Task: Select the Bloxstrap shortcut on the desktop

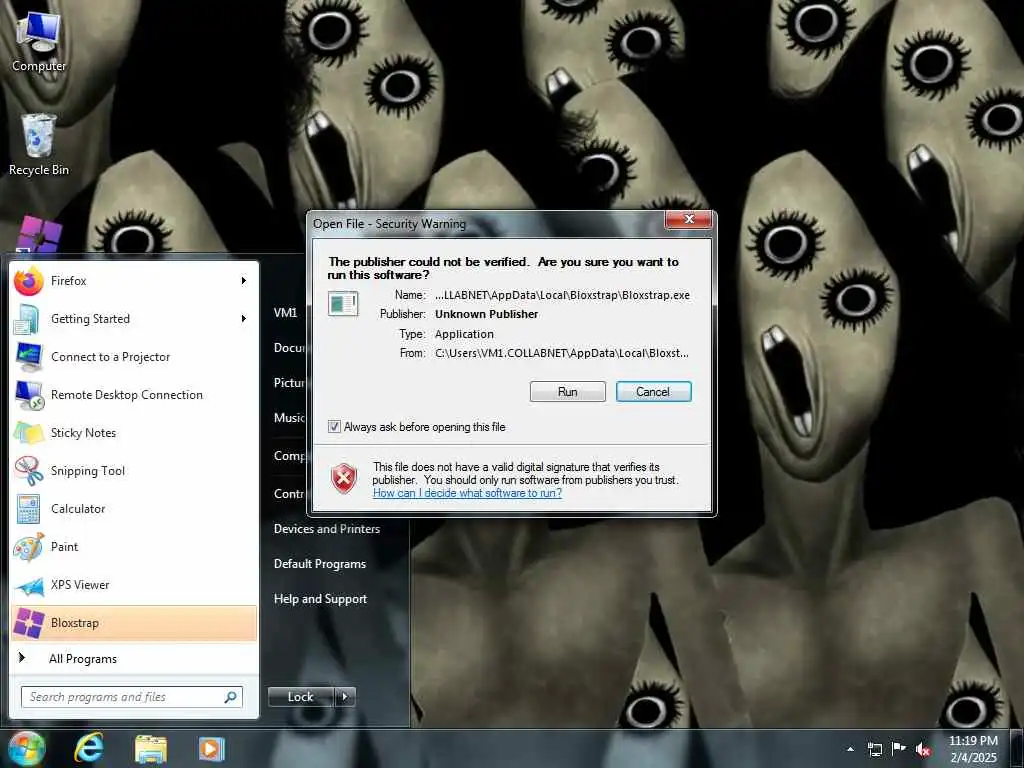Action: point(39,235)
